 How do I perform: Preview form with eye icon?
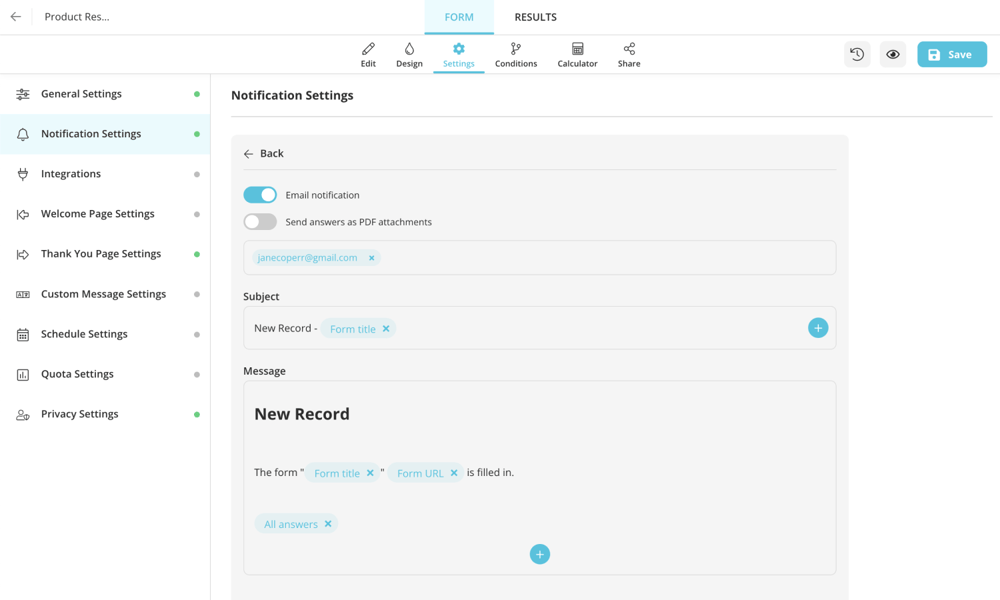[893, 55]
